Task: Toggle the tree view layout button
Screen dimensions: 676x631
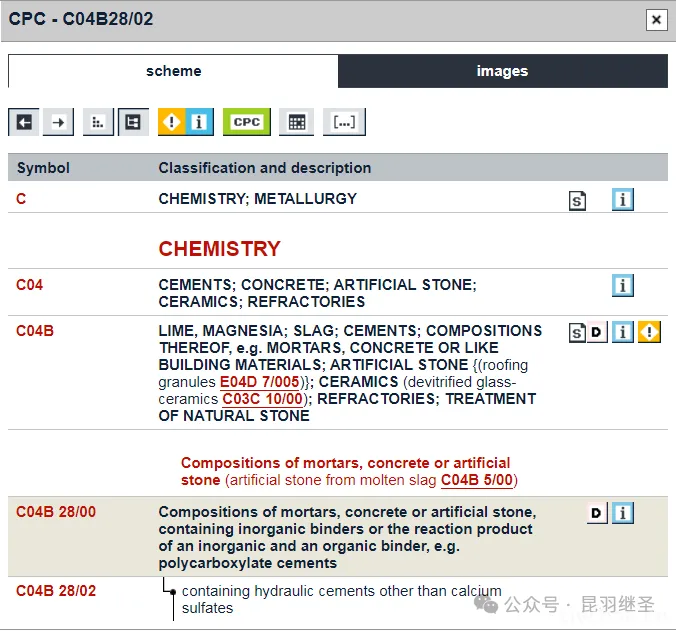Action: click(133, 122)
